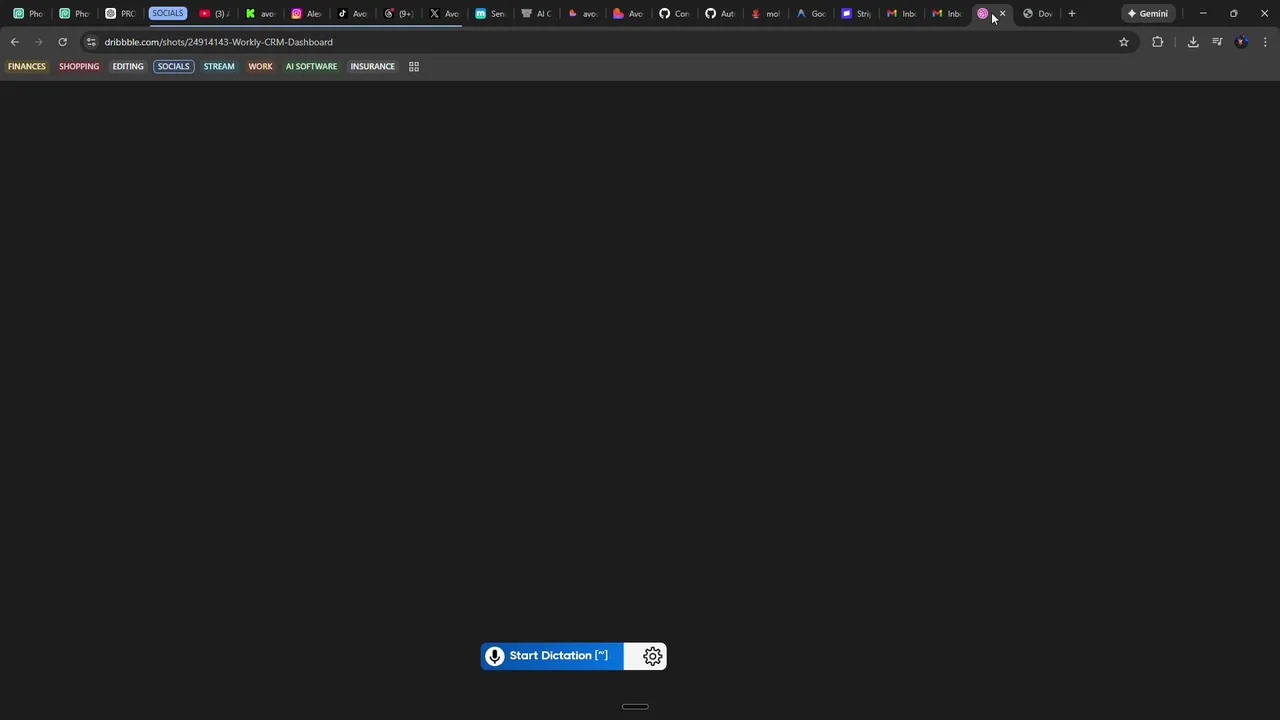This screenshot has height=720, width=1280.
Task: Open the WORK bookmark folder
Action: click(x=260, y=66)
